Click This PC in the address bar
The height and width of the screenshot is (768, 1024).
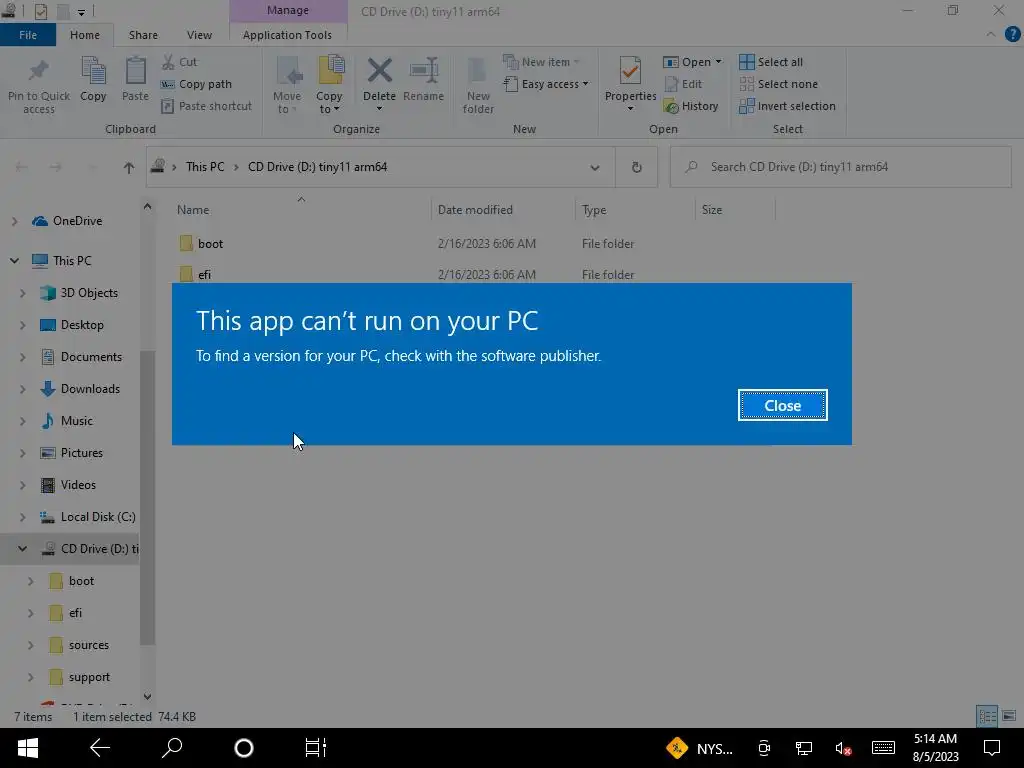tap(205, 167)
